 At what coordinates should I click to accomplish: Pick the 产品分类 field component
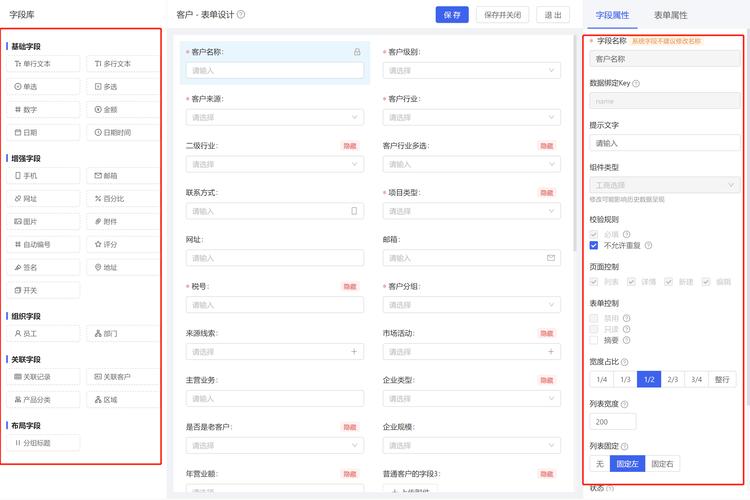[43, 400]
